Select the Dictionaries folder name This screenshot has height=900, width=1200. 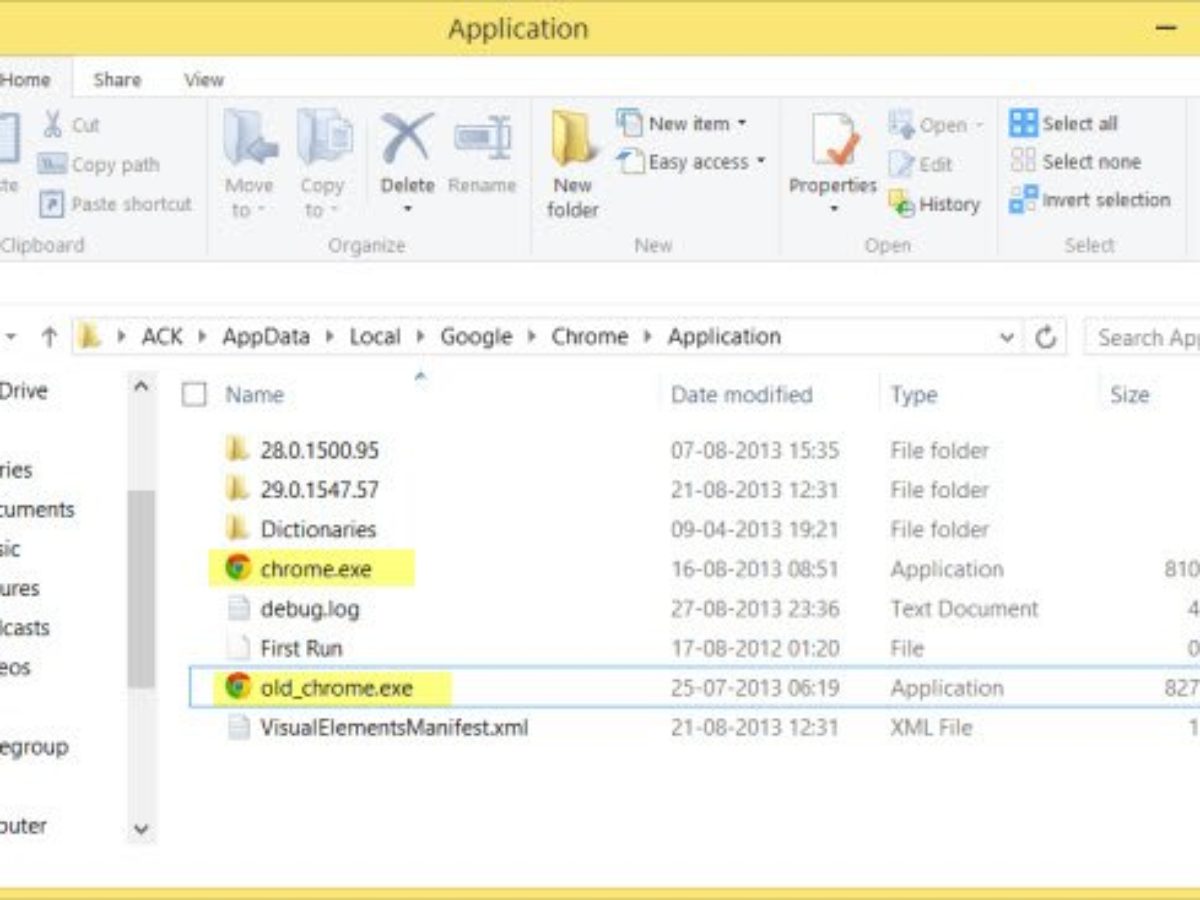(x=318, y=529)
